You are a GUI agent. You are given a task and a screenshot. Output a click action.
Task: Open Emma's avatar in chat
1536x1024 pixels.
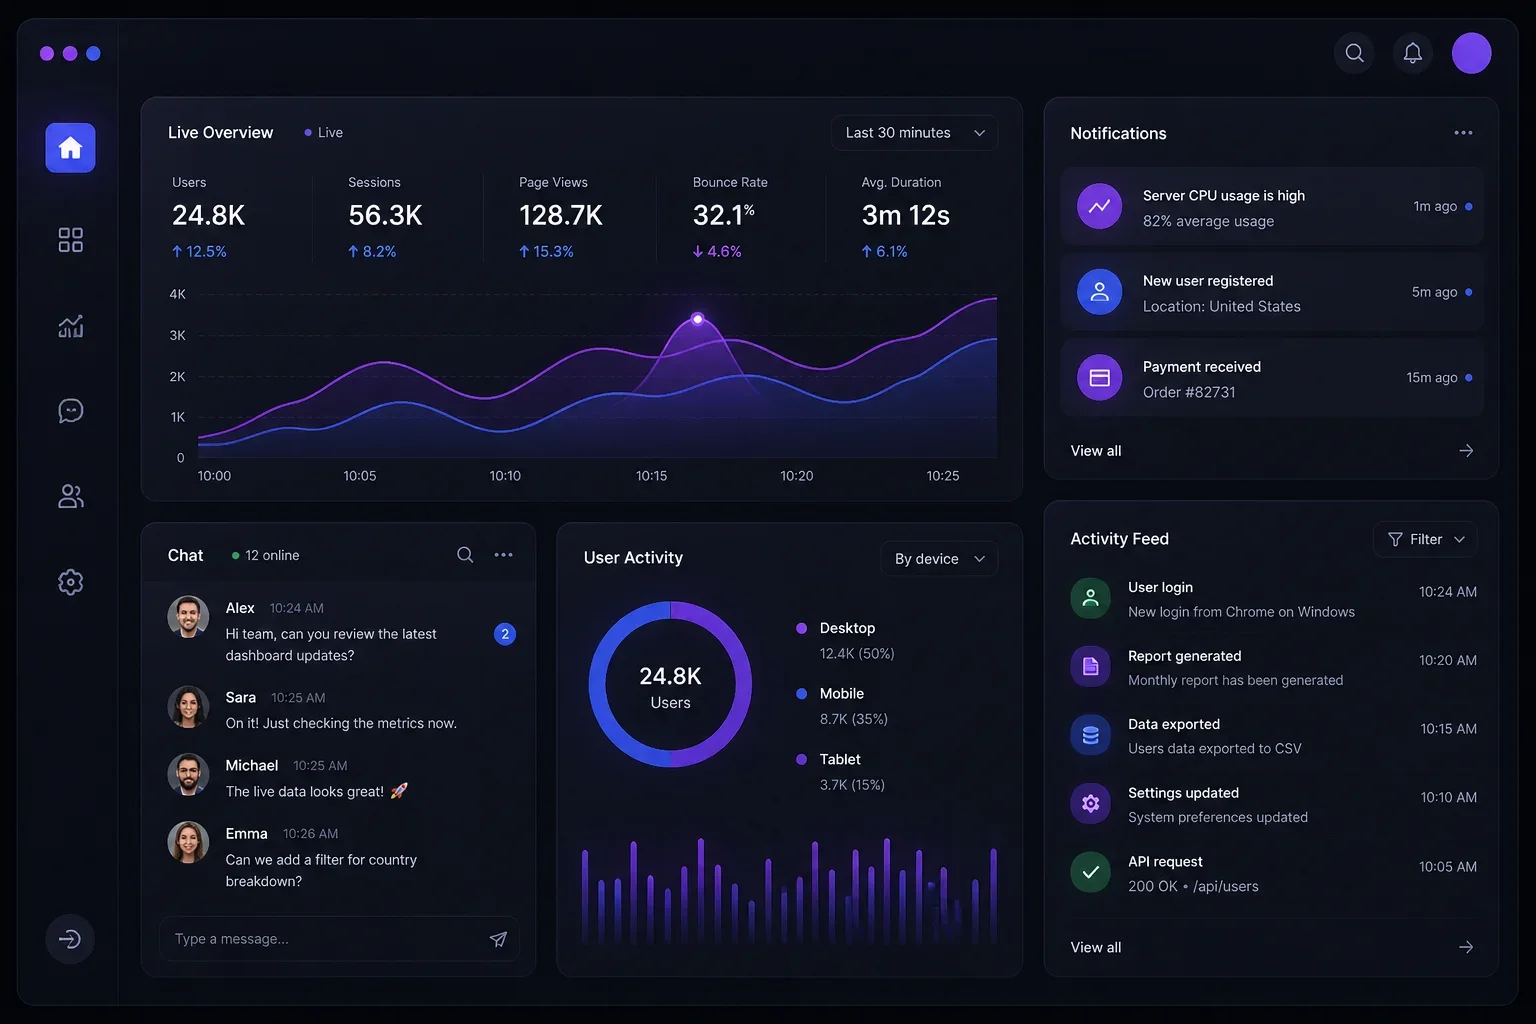(x=188, y=843)
